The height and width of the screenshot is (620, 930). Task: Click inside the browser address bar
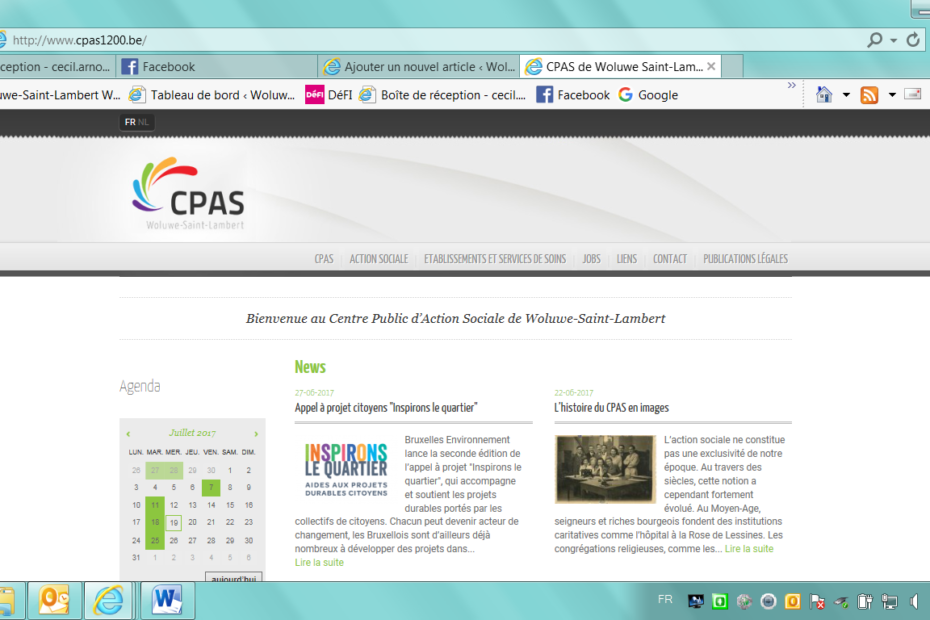[x=400, y=40]
